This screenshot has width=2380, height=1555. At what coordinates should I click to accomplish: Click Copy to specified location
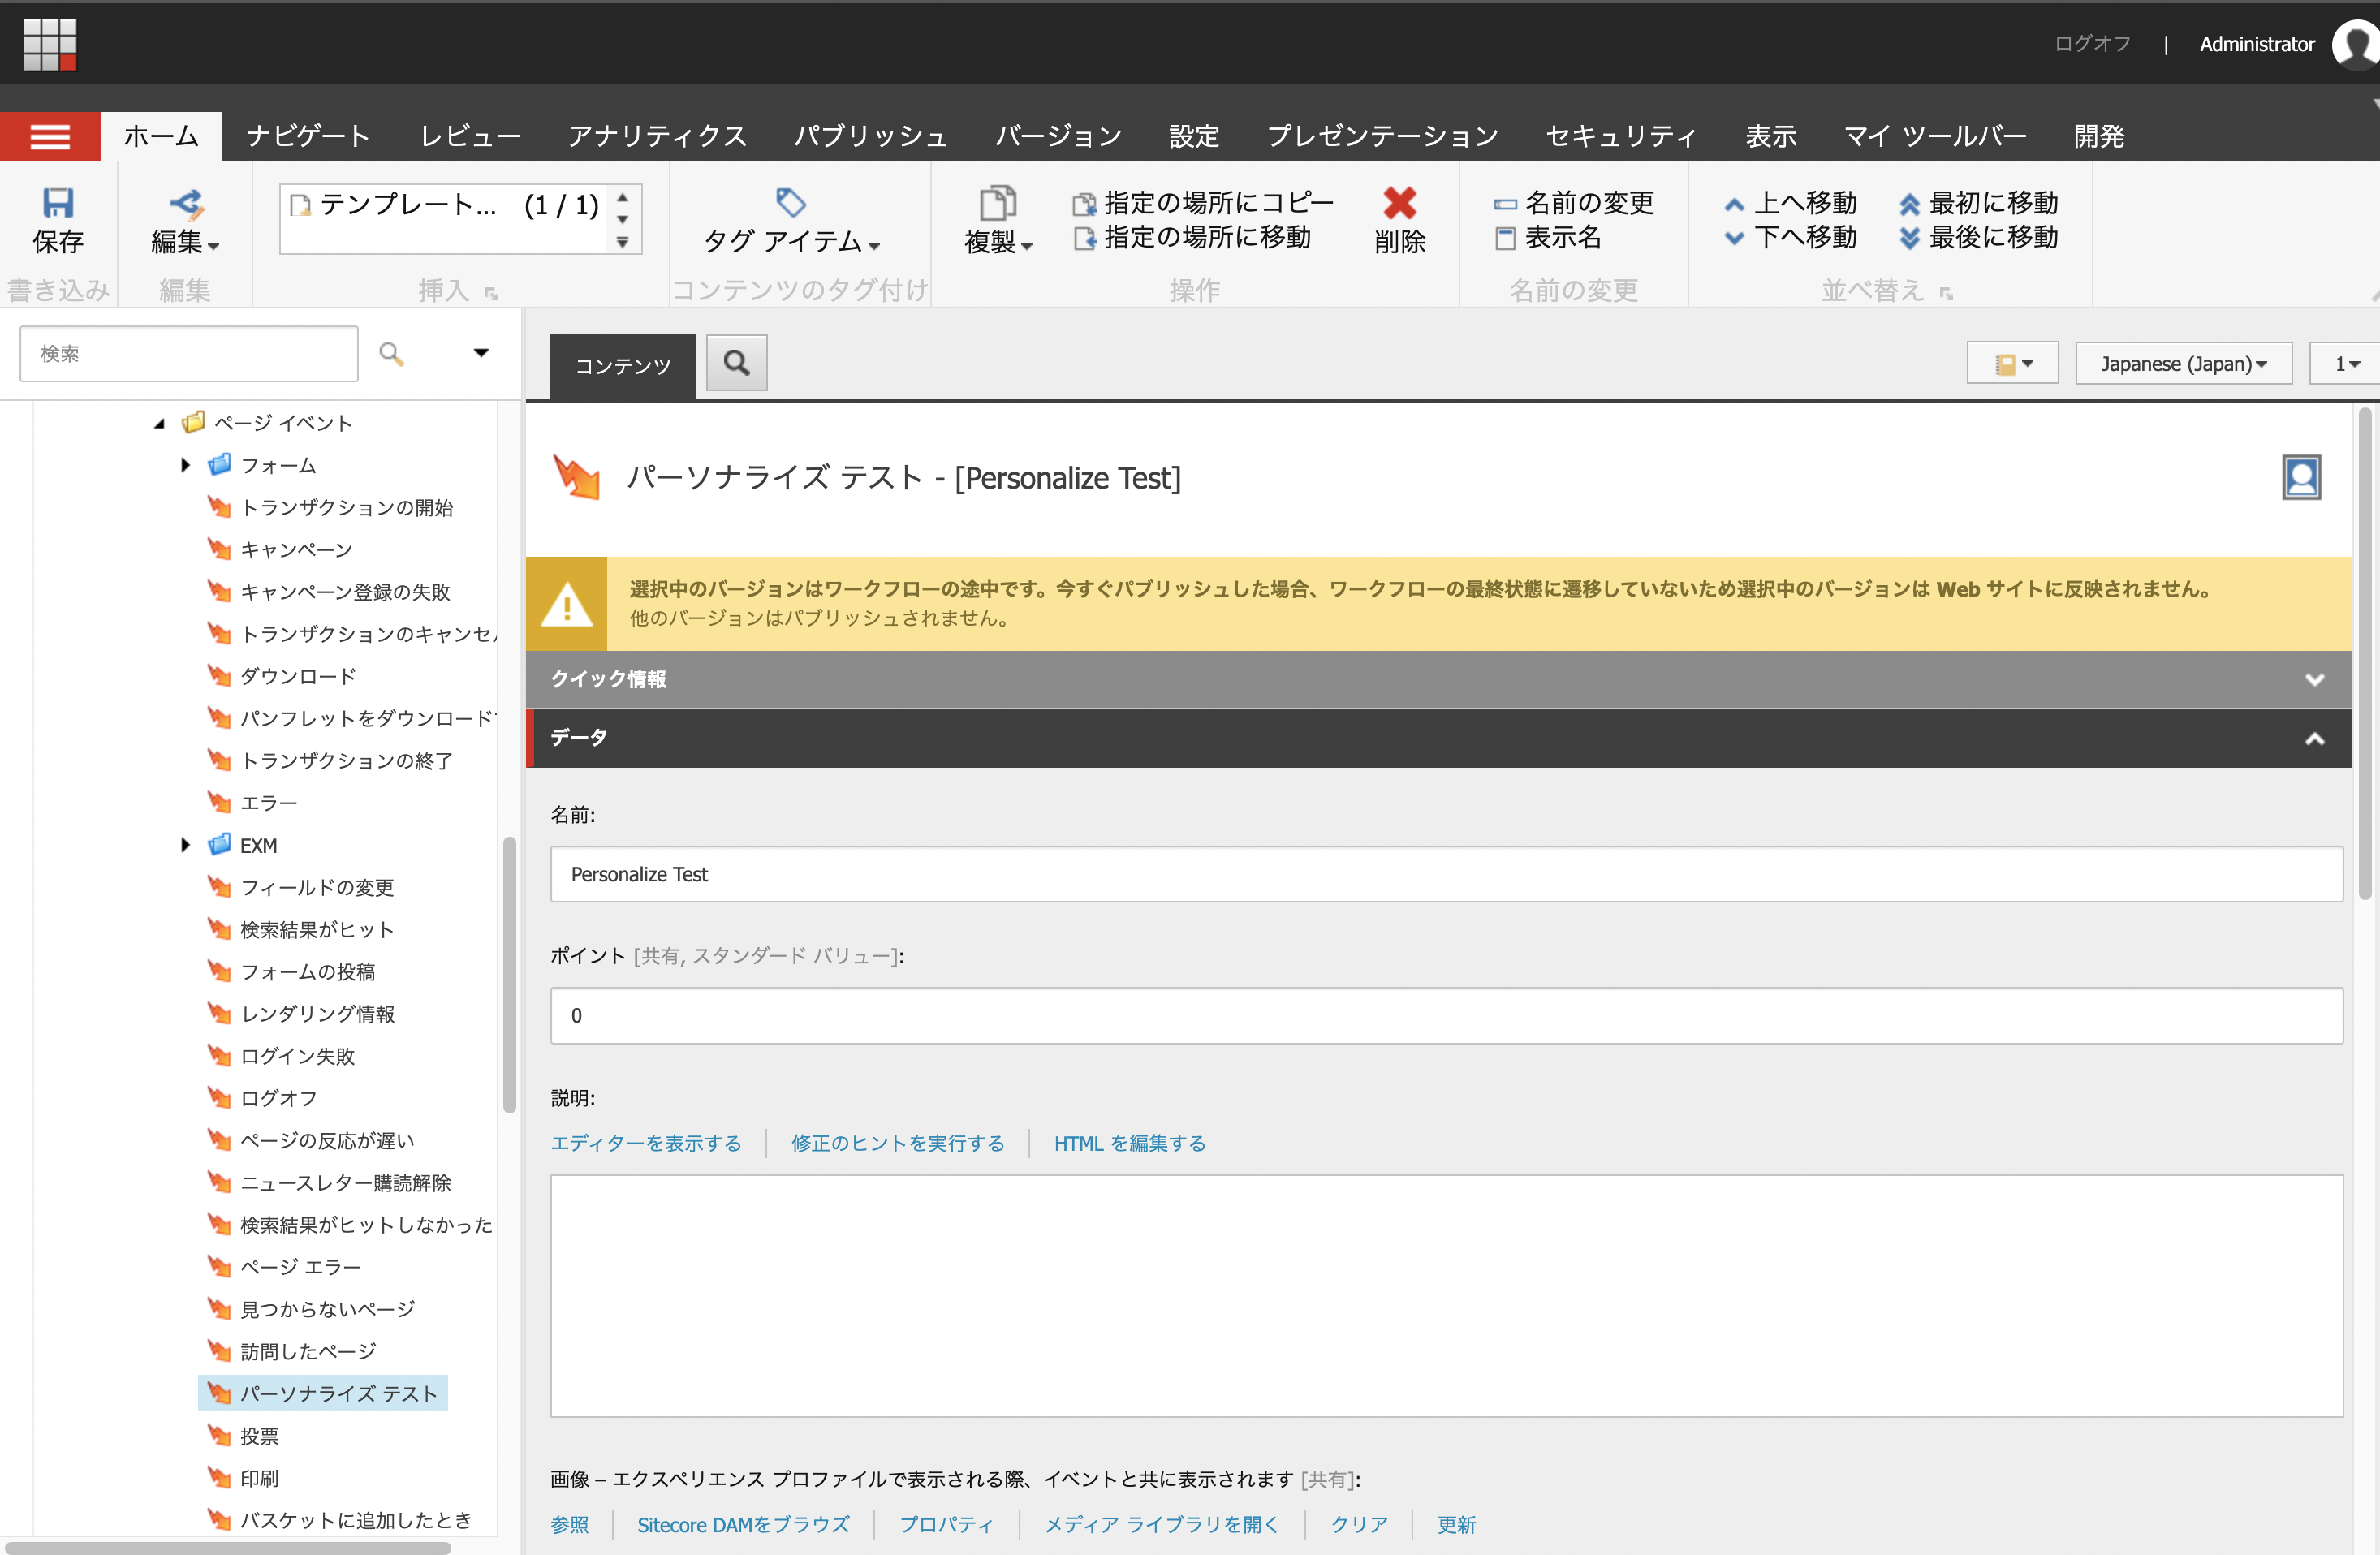[1203, 203]
